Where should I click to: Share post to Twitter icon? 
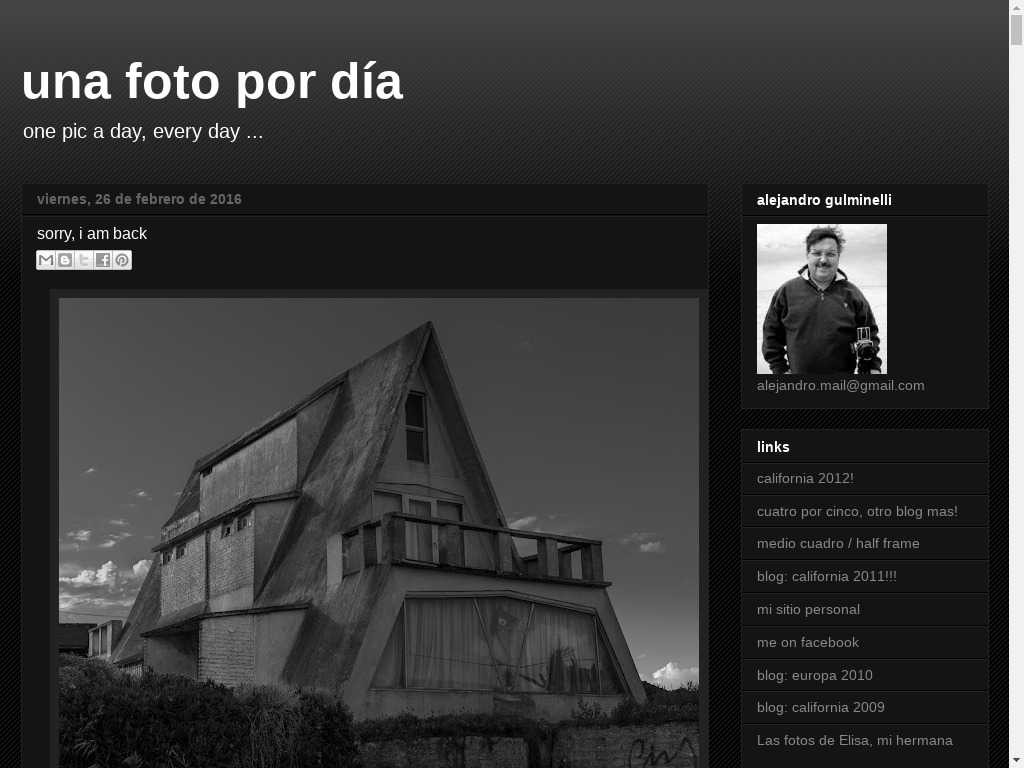click(x=84, y=260)
